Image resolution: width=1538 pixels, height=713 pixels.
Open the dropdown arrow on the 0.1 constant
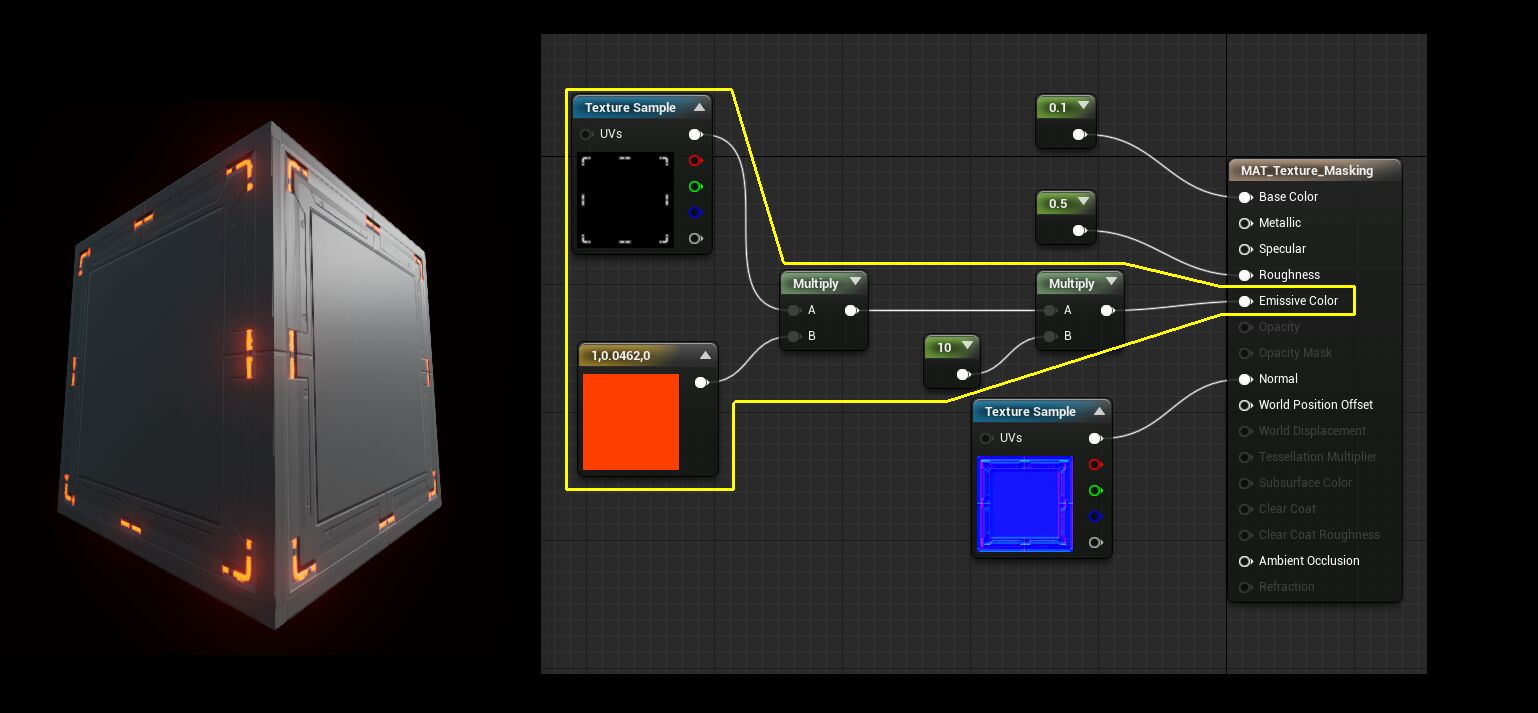tap(1086, 107)
